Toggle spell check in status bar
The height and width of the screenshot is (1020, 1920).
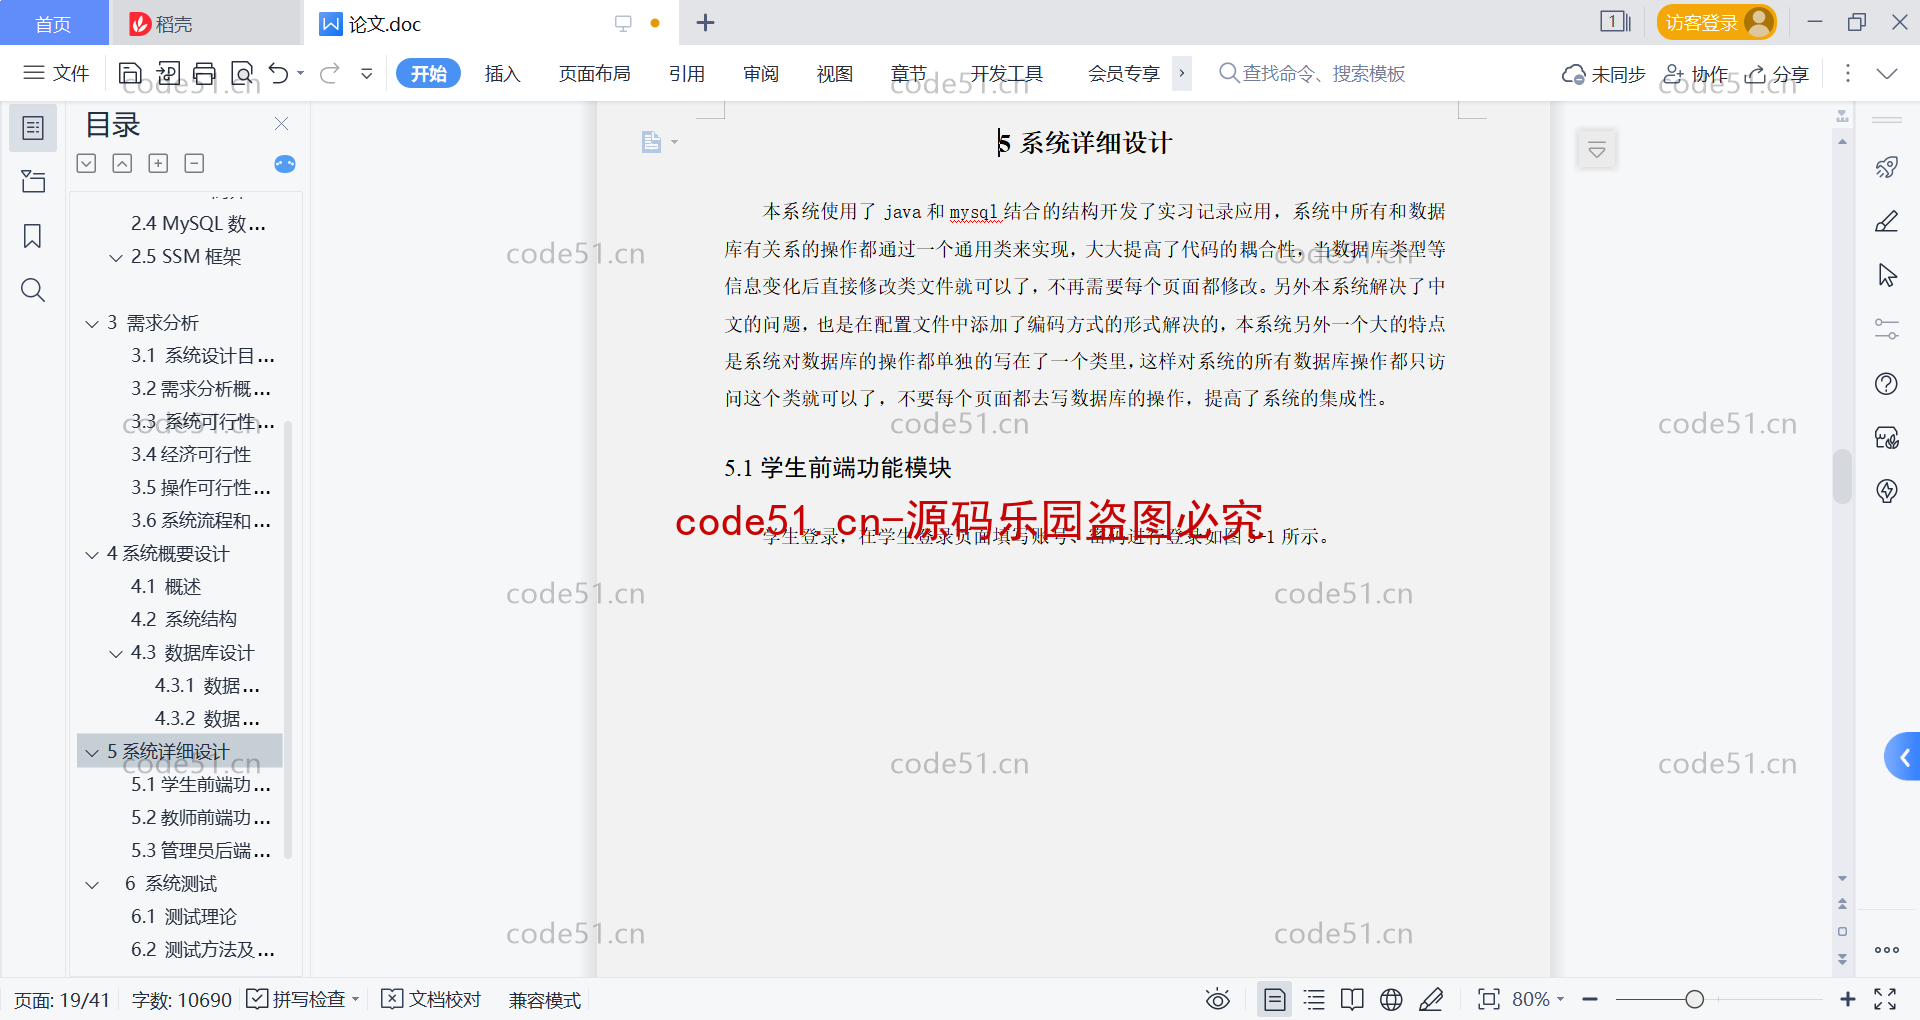pos(303,999)
